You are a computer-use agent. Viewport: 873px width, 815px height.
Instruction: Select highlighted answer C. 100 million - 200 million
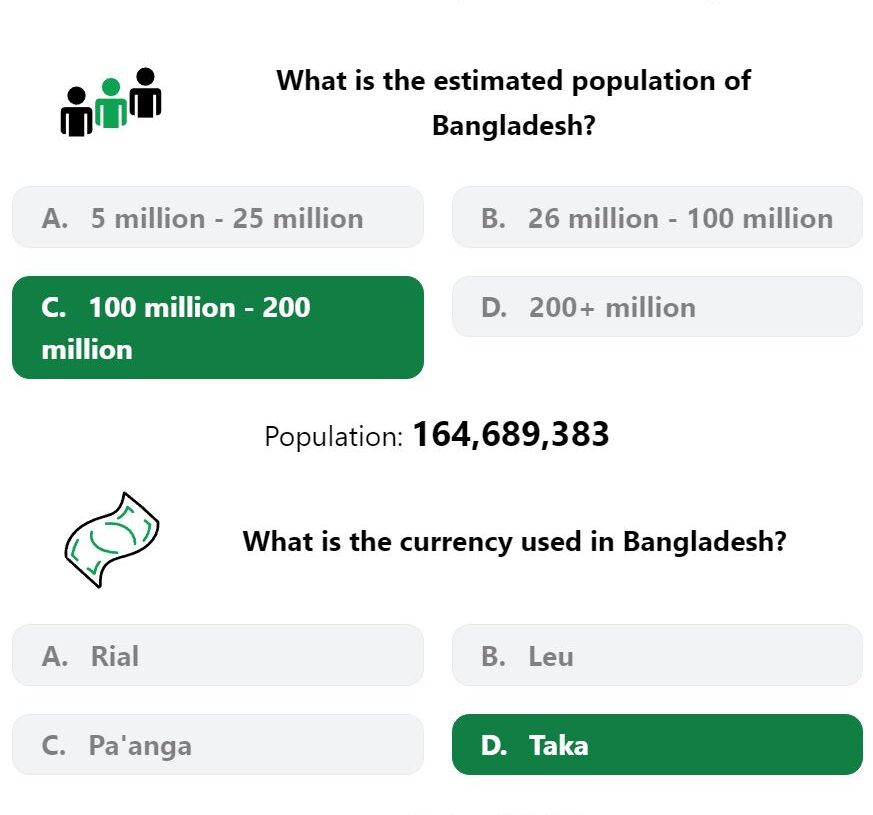pos(218,327)
